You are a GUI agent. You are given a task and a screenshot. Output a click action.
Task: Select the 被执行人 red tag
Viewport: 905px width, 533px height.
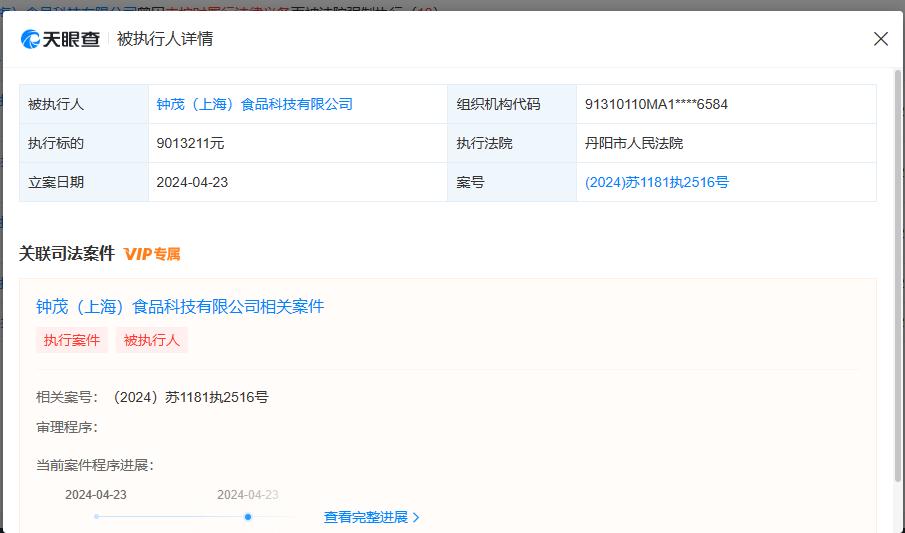pos(152,340)
